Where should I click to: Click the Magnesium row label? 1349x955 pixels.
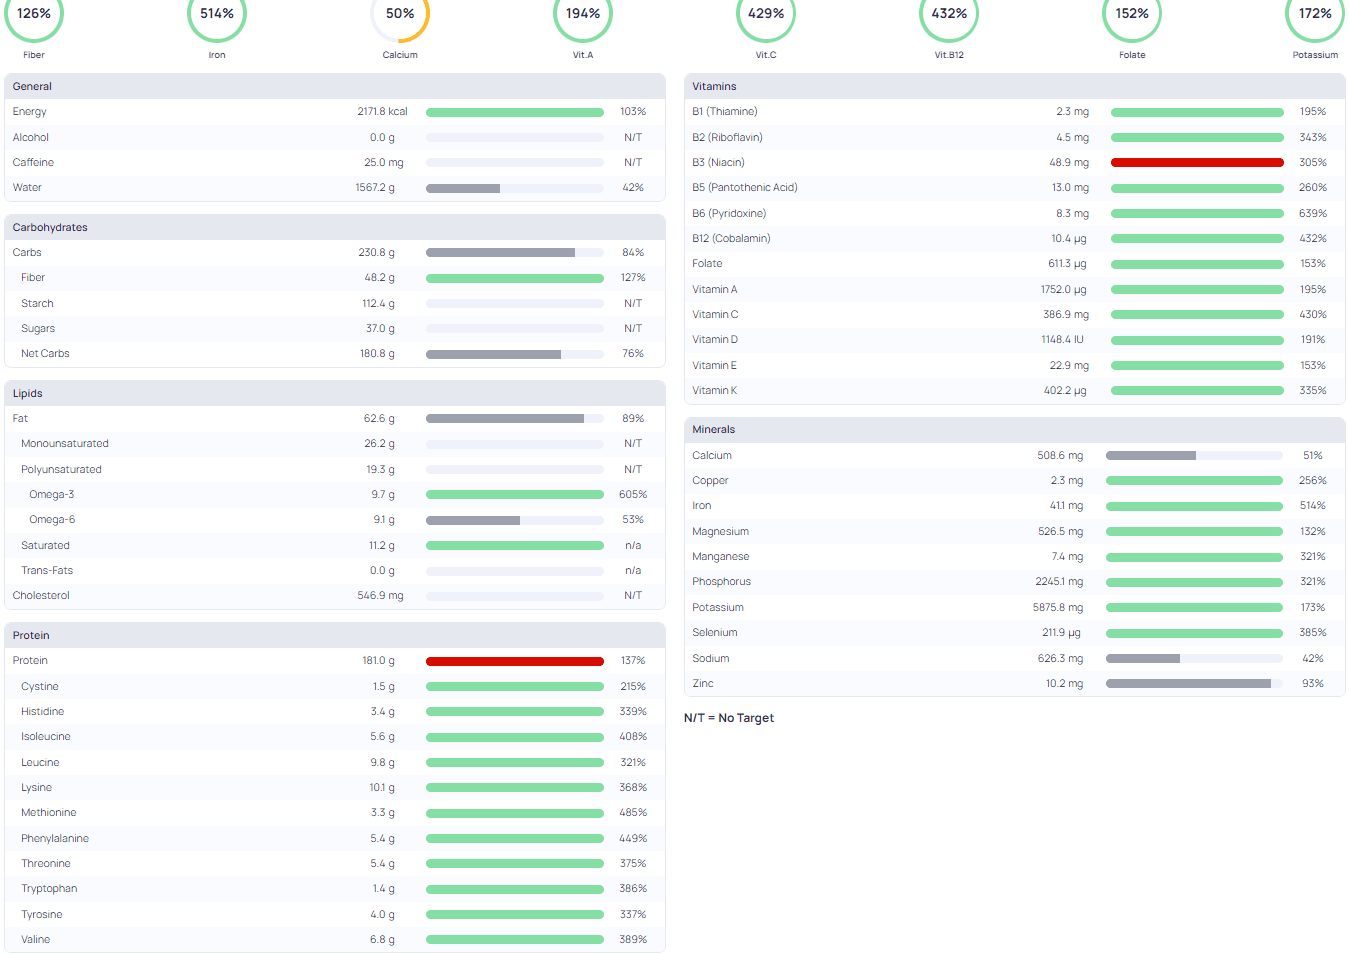[720, 532]
